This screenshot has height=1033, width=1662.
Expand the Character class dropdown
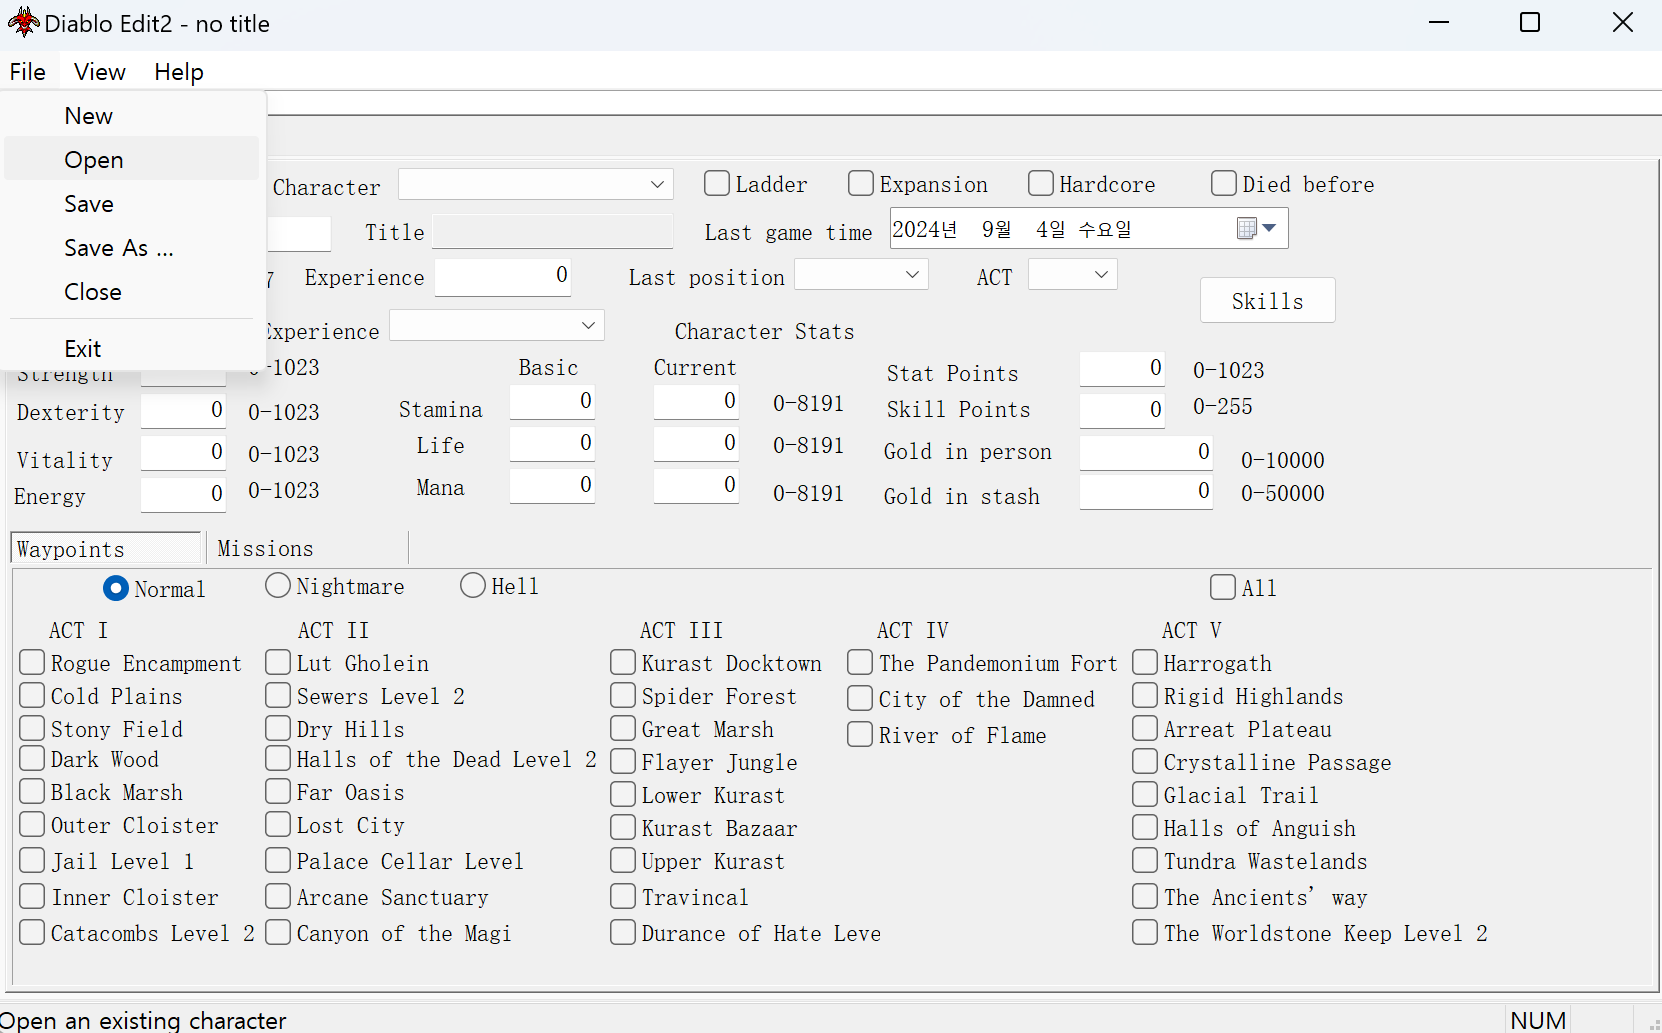click(x=536, y=184)
